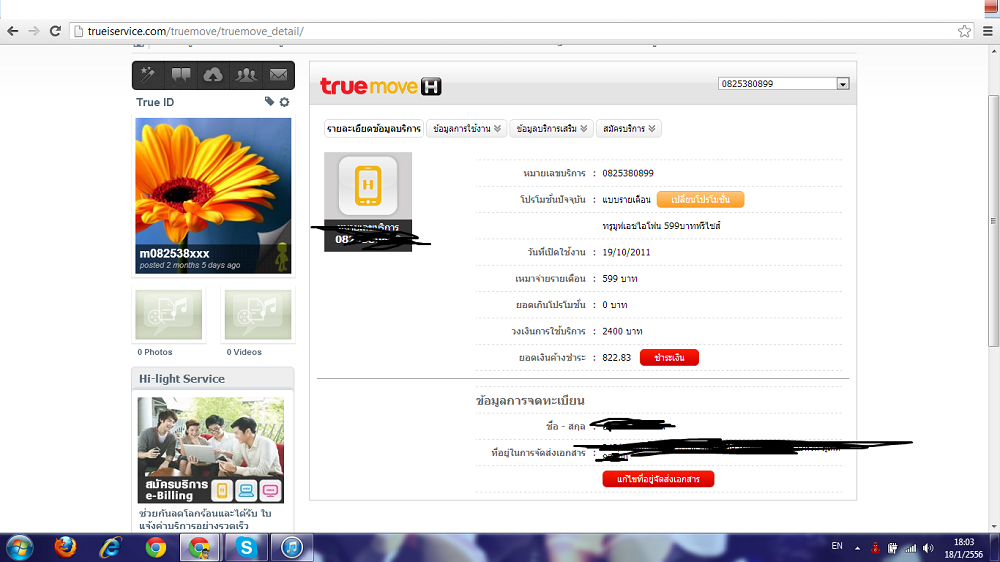Open iTunes from the taskbar

click(x=291, y=547)
